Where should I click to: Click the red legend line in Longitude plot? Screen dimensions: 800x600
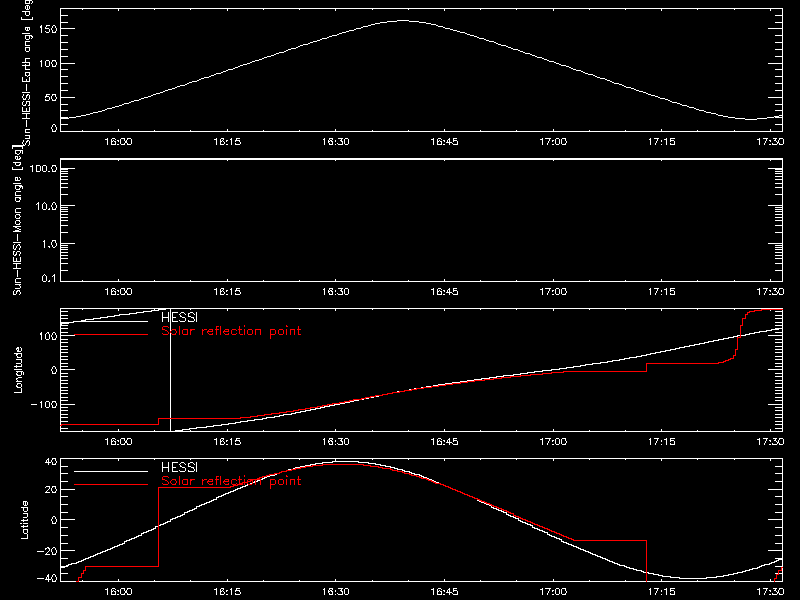point(111,335)
